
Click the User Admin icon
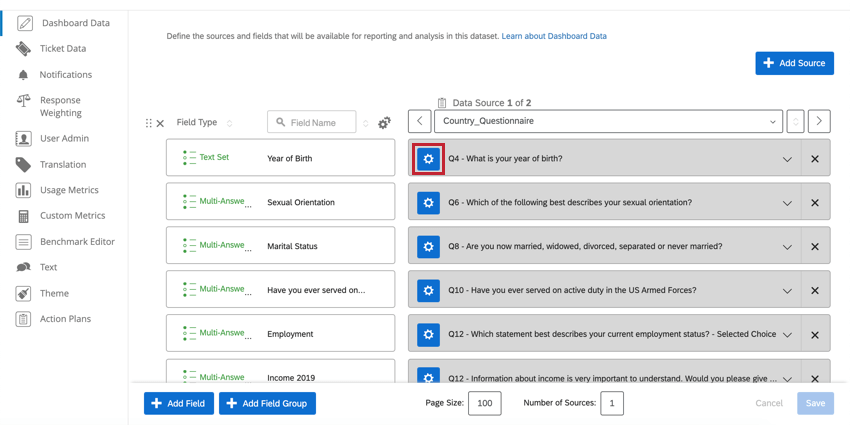(x=23, y=138)
